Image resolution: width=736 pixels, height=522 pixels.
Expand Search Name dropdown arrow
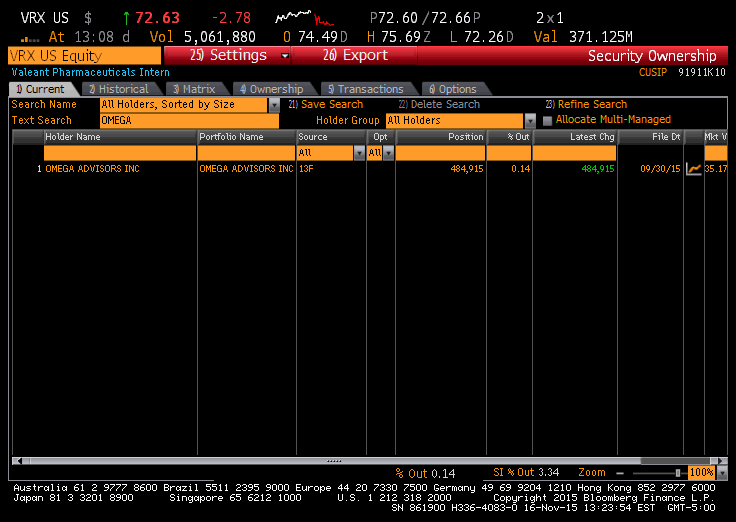[274, 105]
